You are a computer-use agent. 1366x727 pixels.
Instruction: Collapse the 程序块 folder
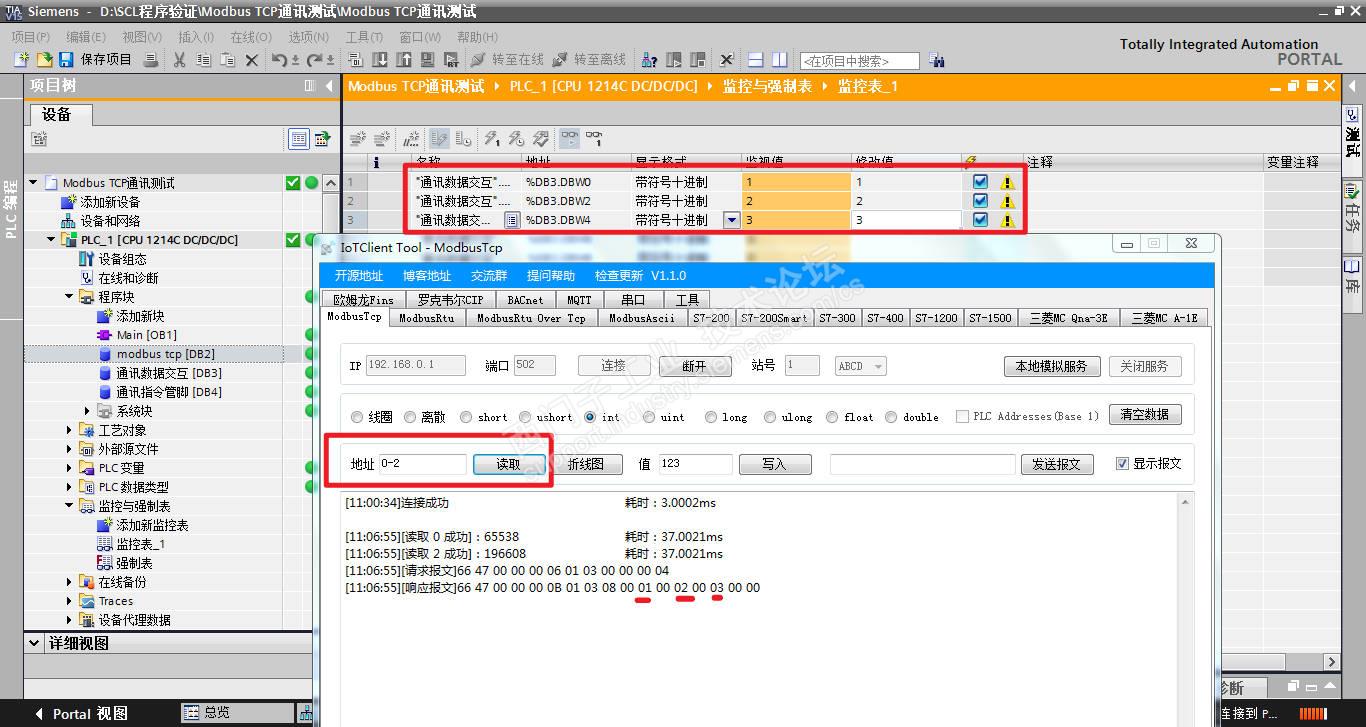coord(70,297)
